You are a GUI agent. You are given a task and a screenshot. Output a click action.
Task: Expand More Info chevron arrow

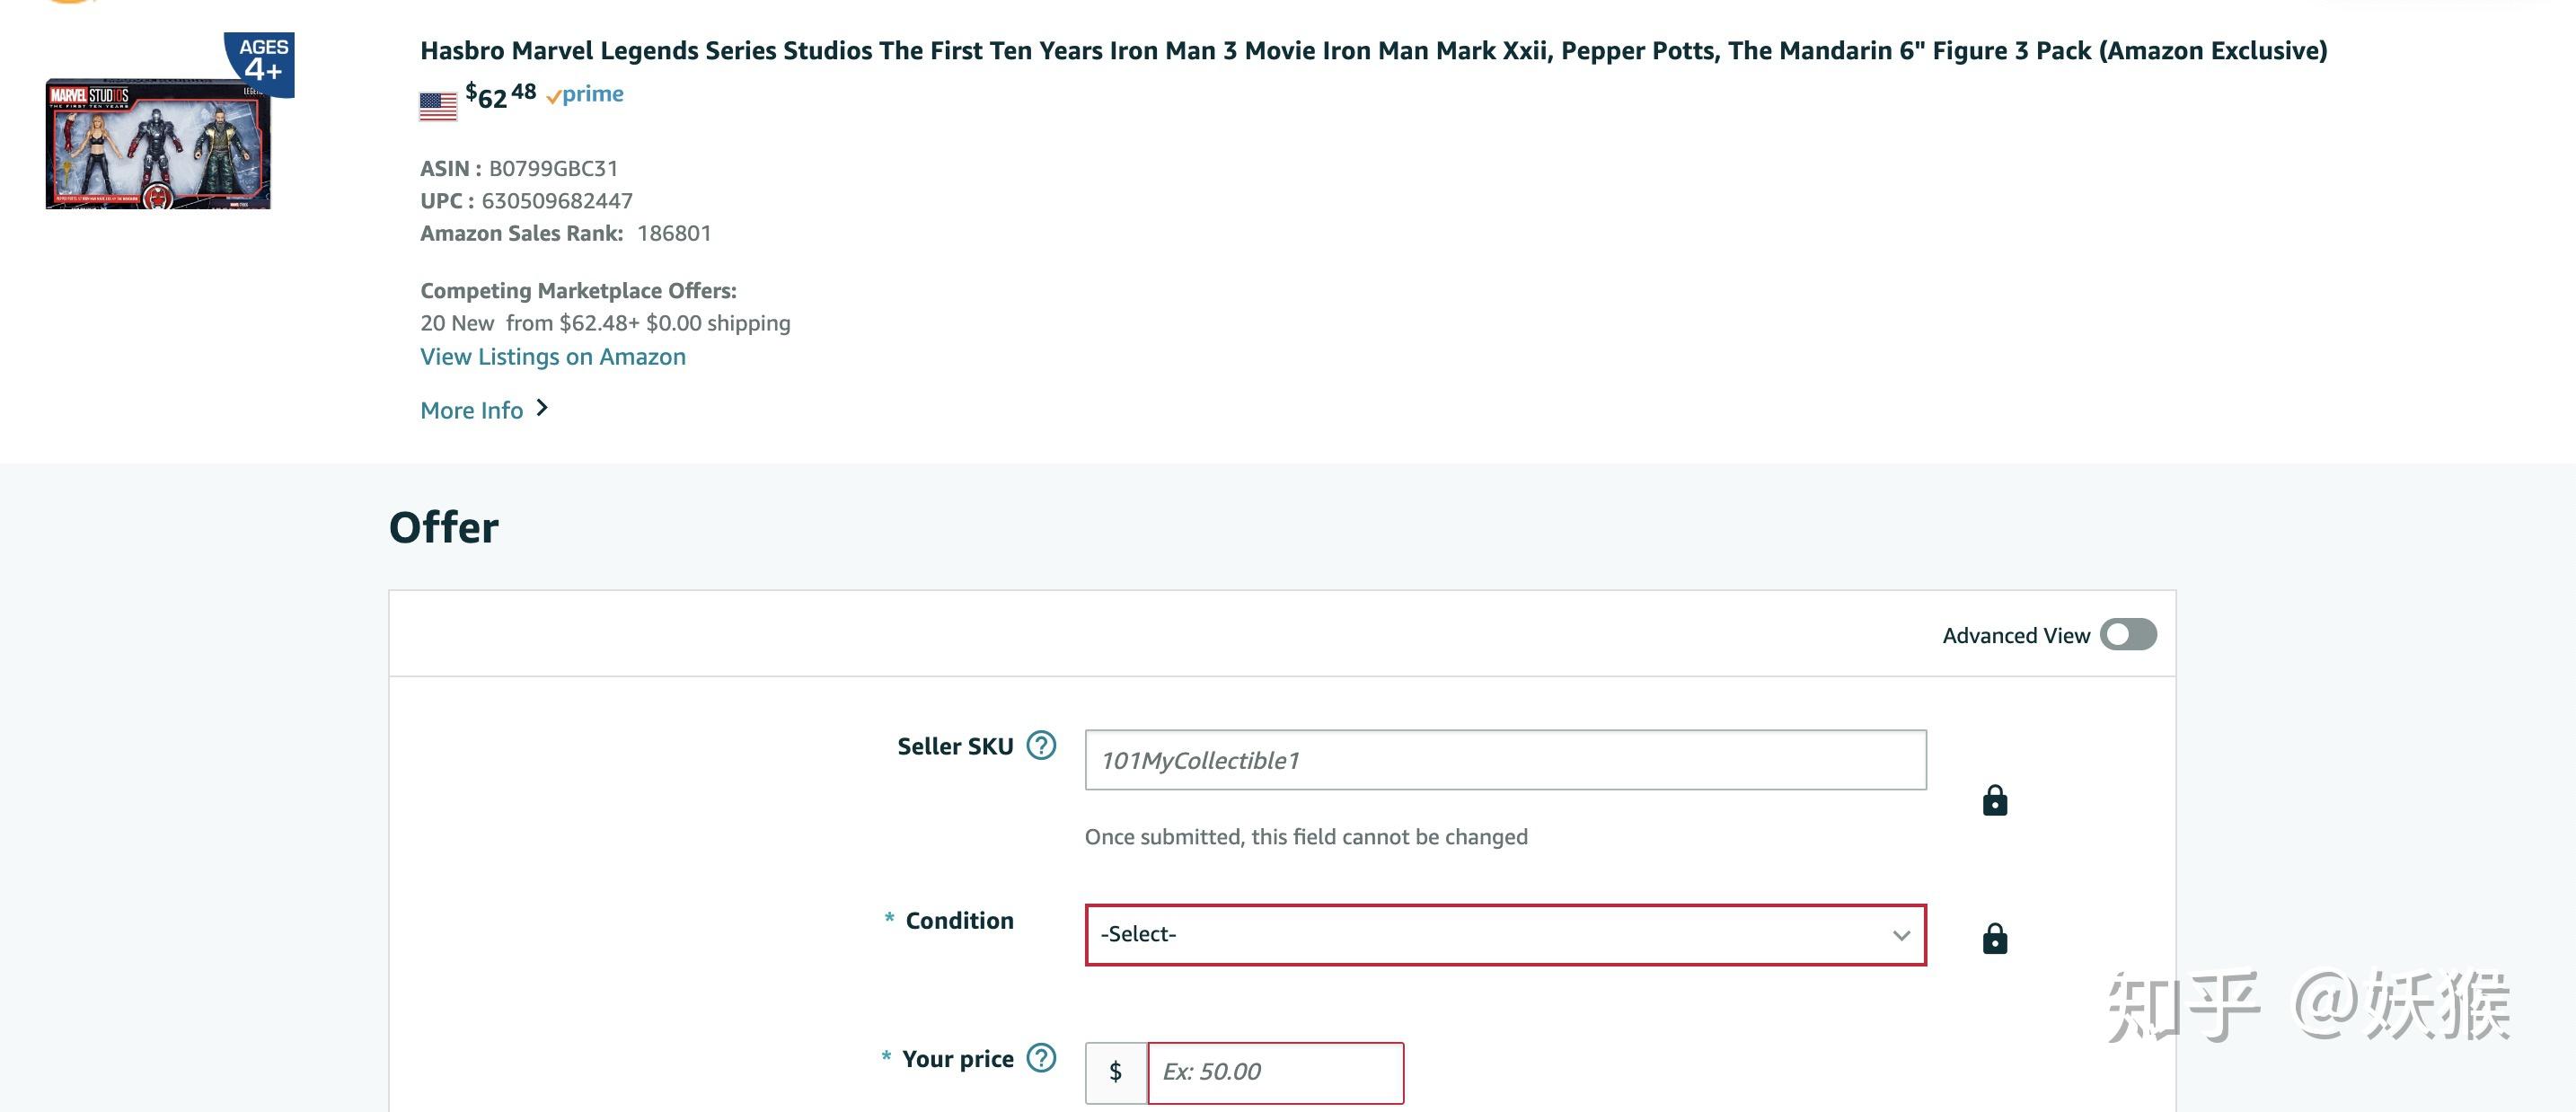coord(542,408)
